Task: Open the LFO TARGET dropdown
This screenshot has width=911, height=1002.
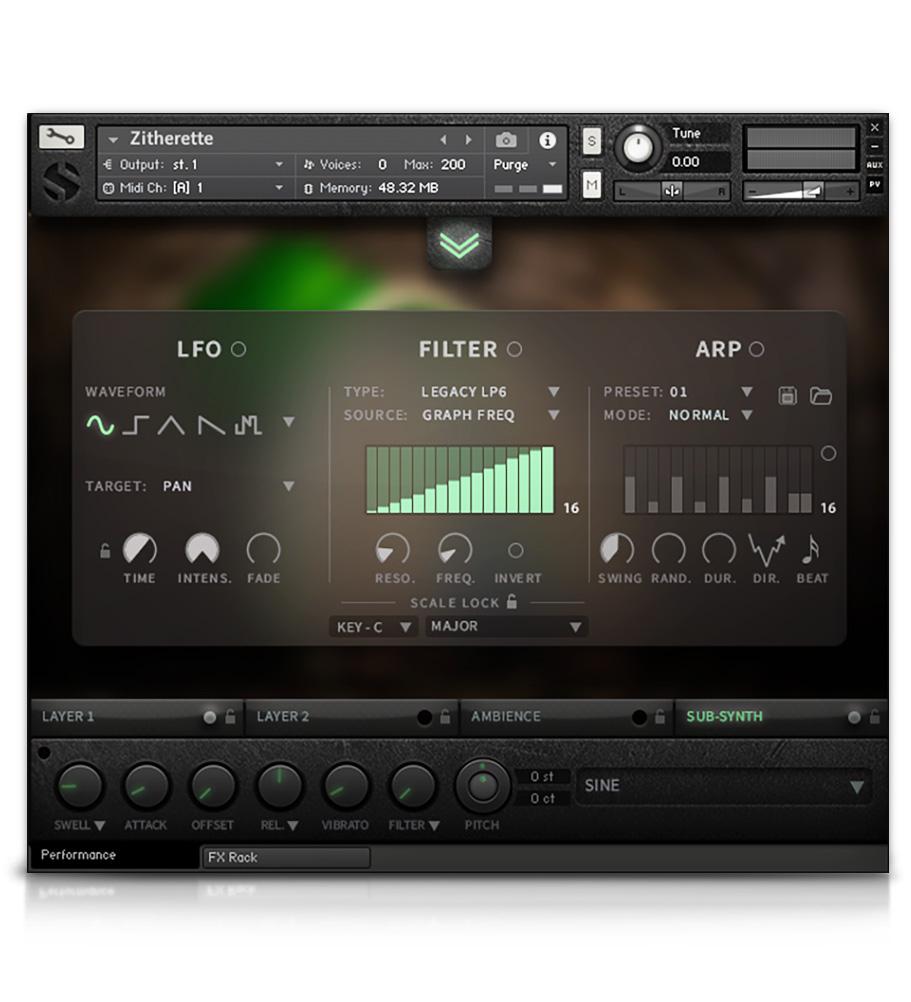Action: 288,486
